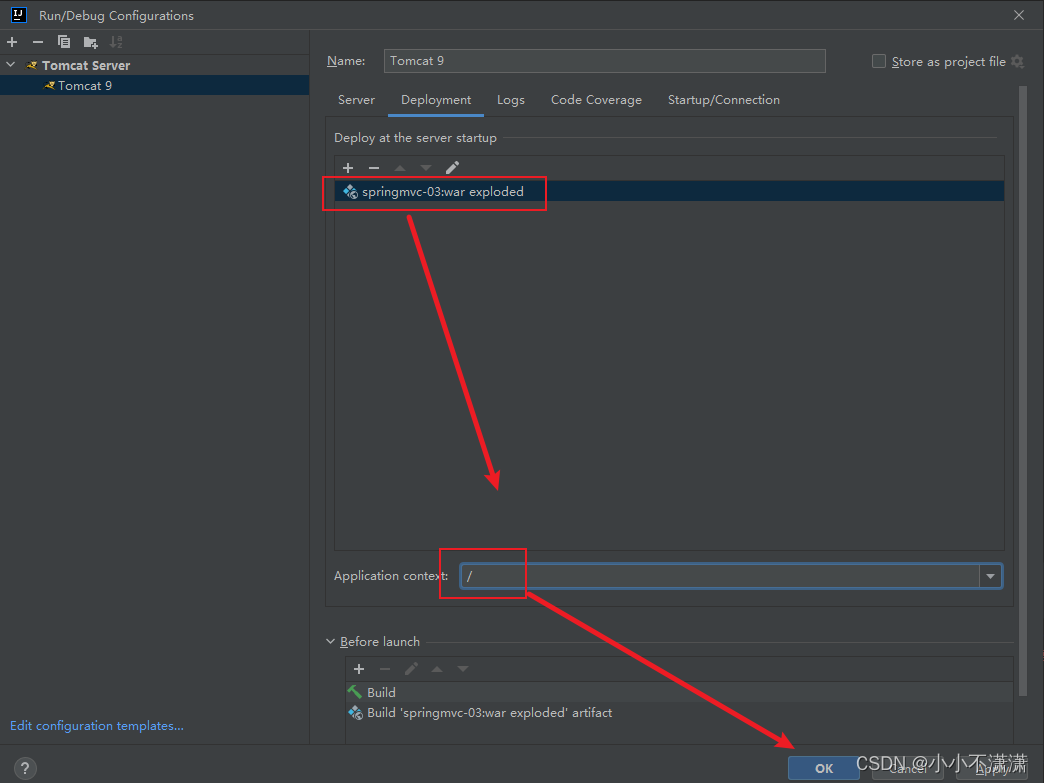Screen dimensions: 1044x783
Task: Remove the selected deployment artifact
Action: pyautogui.click(x=374, y=168)
